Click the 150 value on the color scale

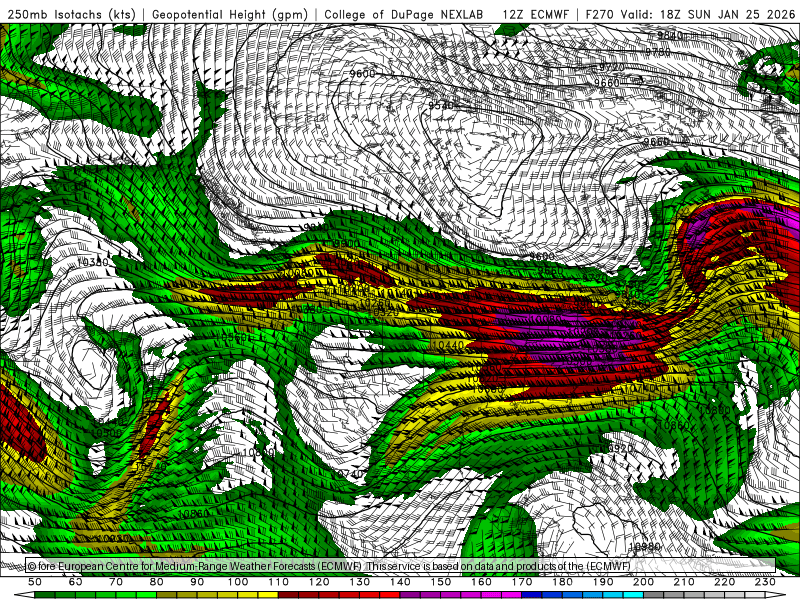[441, 582]
